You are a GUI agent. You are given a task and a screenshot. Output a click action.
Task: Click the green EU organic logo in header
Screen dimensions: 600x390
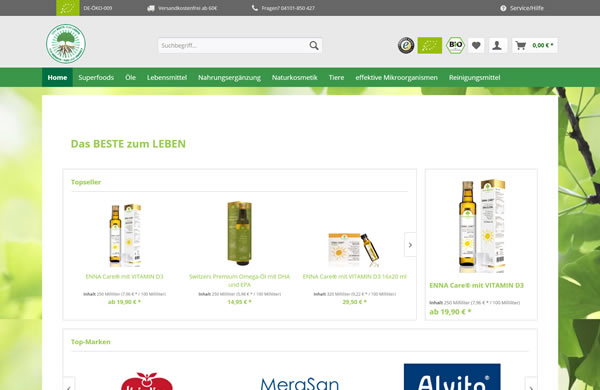tap(430, 46)
